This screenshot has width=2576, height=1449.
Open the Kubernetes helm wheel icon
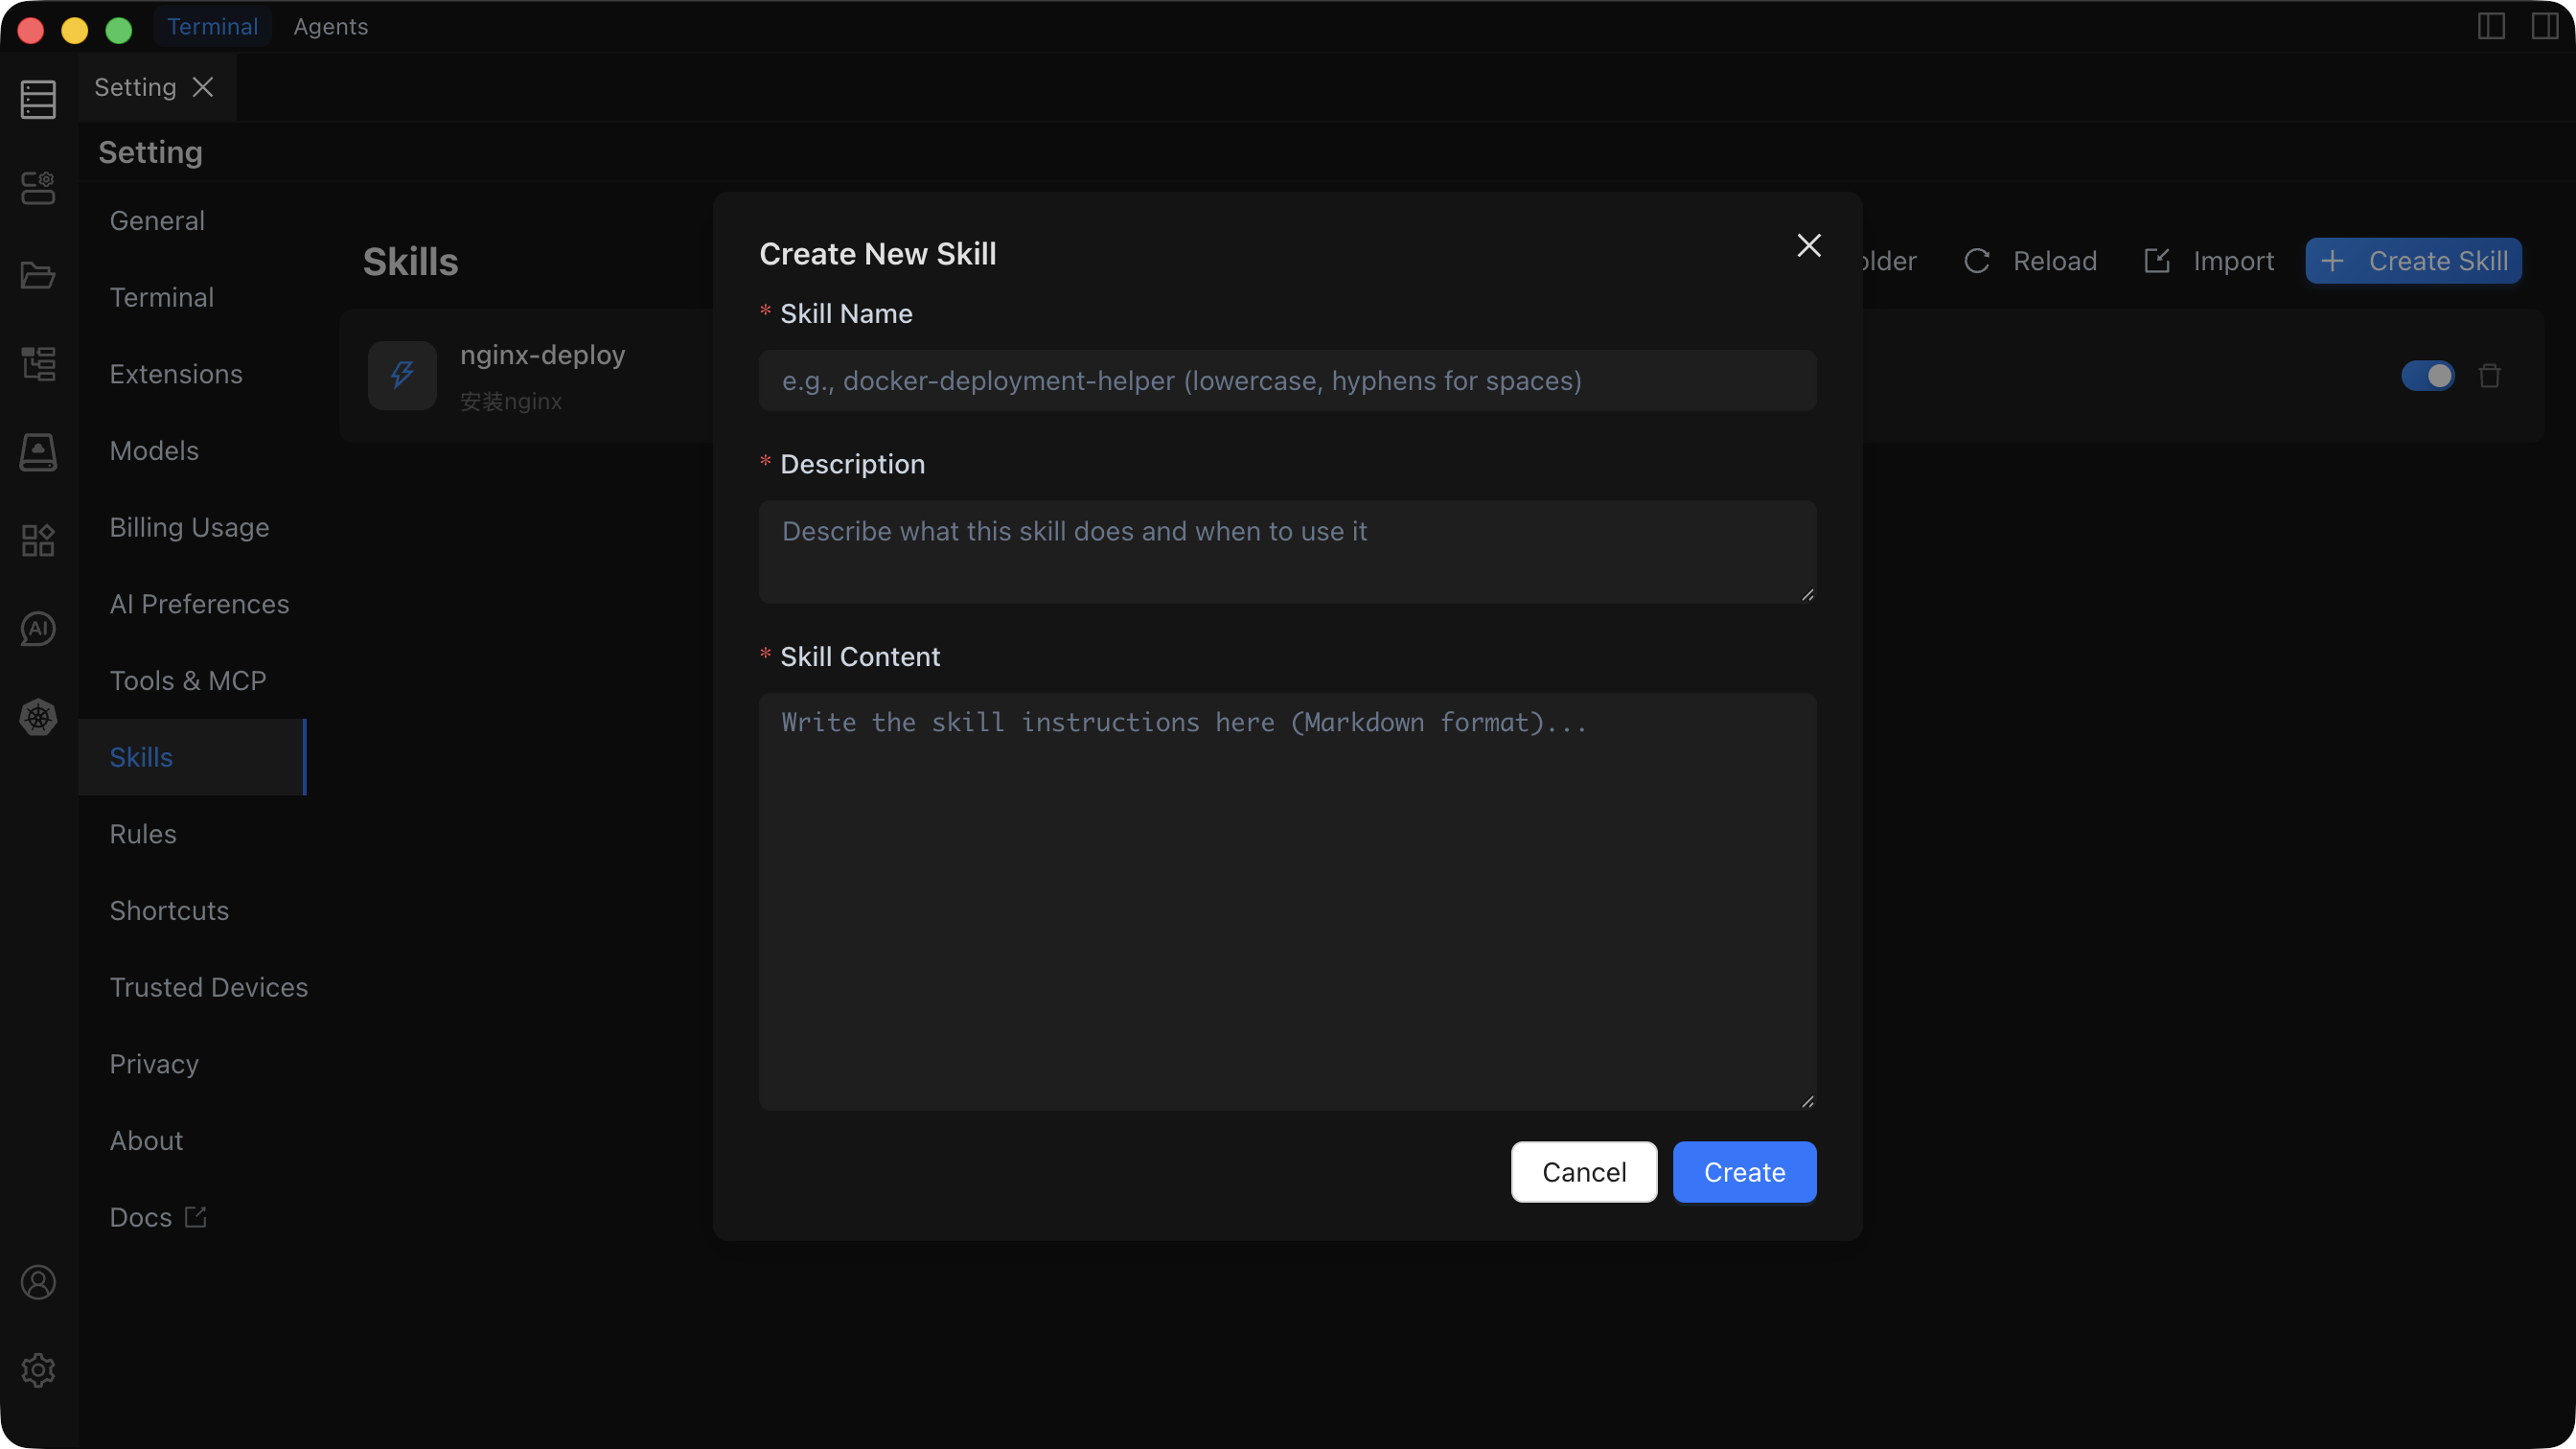(x=38, y=717)
